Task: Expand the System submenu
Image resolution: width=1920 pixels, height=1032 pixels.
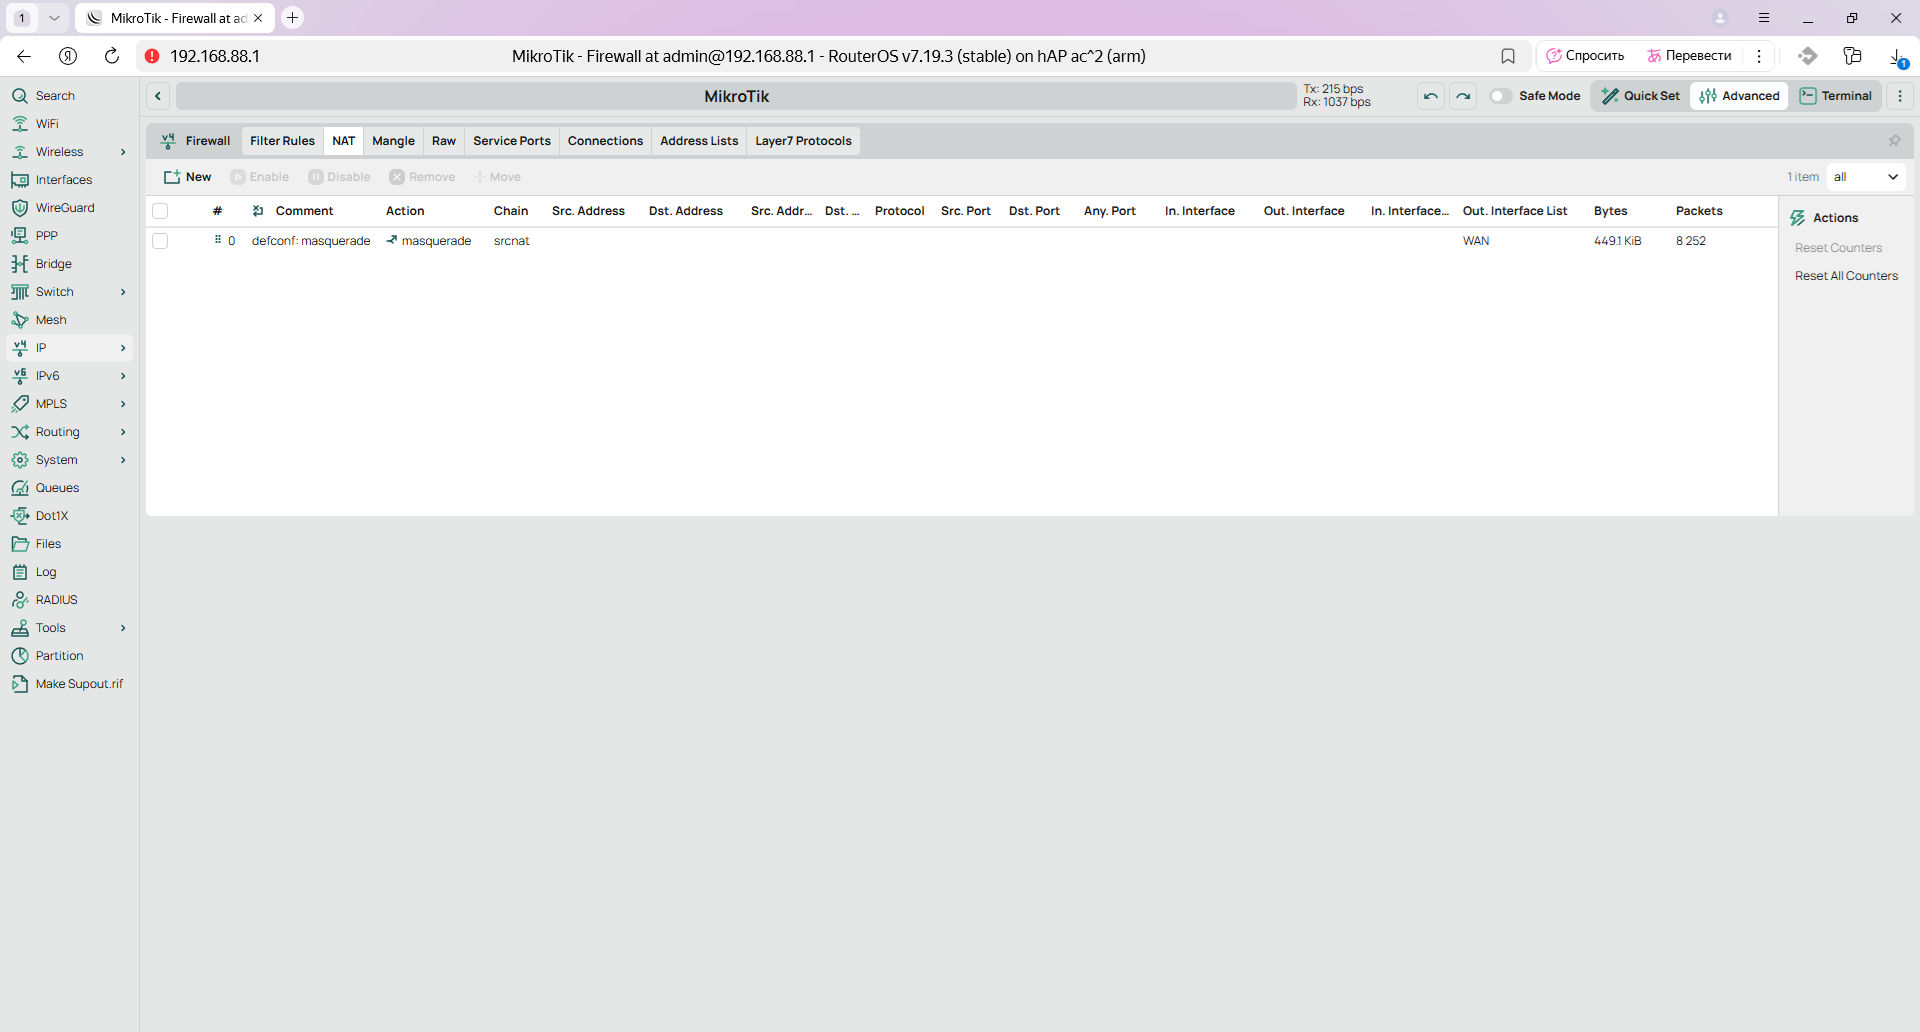Action: coord(123,460)
